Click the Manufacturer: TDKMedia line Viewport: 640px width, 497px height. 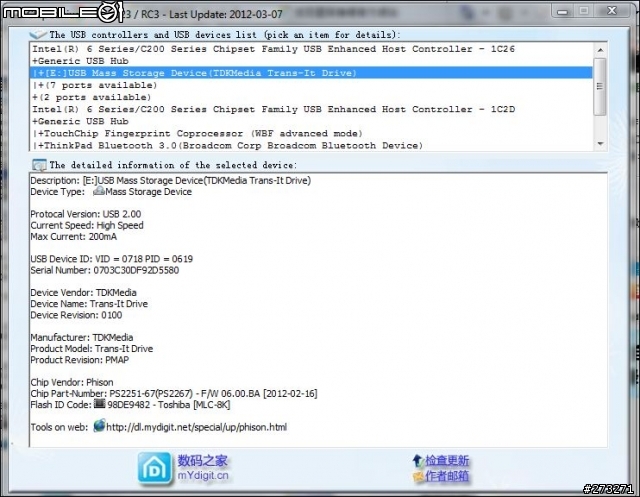[82, 337]
